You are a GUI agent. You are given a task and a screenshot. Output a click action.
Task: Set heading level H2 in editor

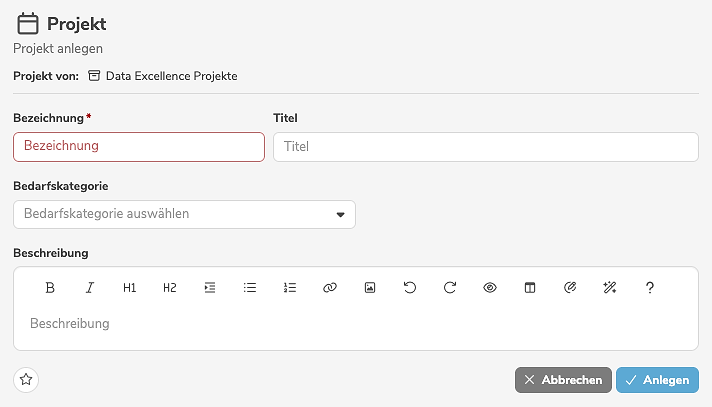(170, 288)
